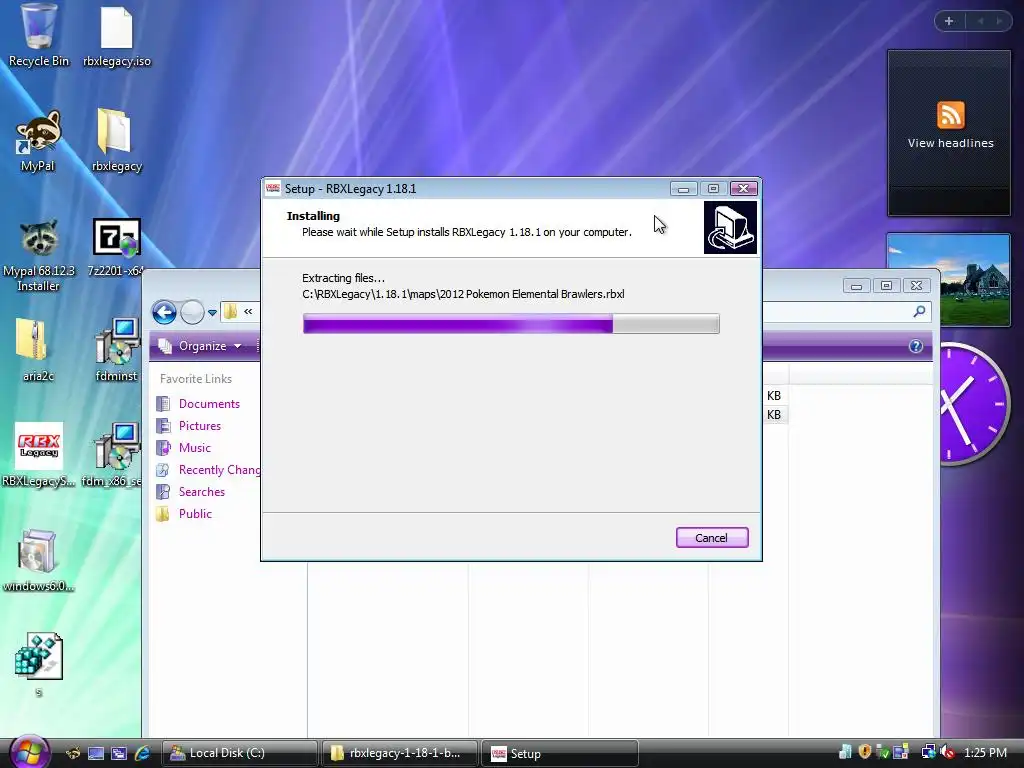Screen dimensions: 1024x768
Task: Launch the MyPal browser shortcut
Action: click(38, 141)
